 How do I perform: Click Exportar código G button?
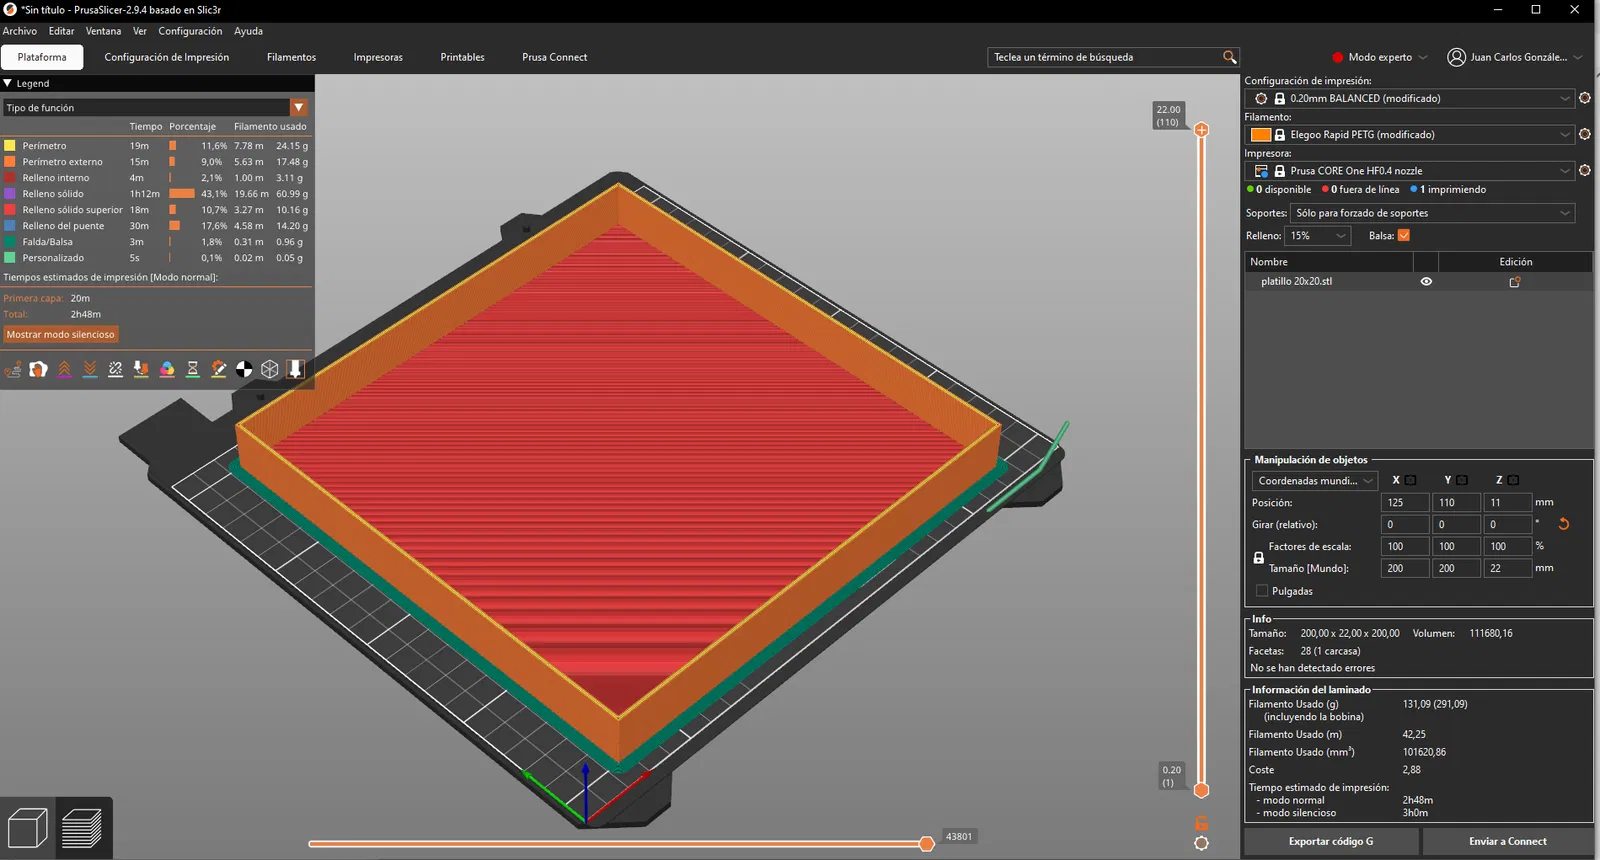[x=1330, y=841]
